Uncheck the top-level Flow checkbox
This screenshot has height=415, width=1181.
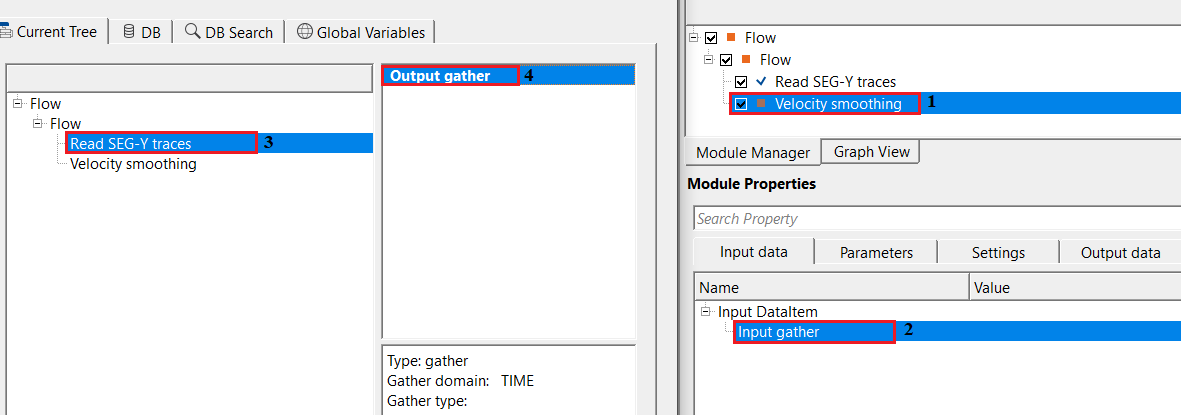point(711,38)
